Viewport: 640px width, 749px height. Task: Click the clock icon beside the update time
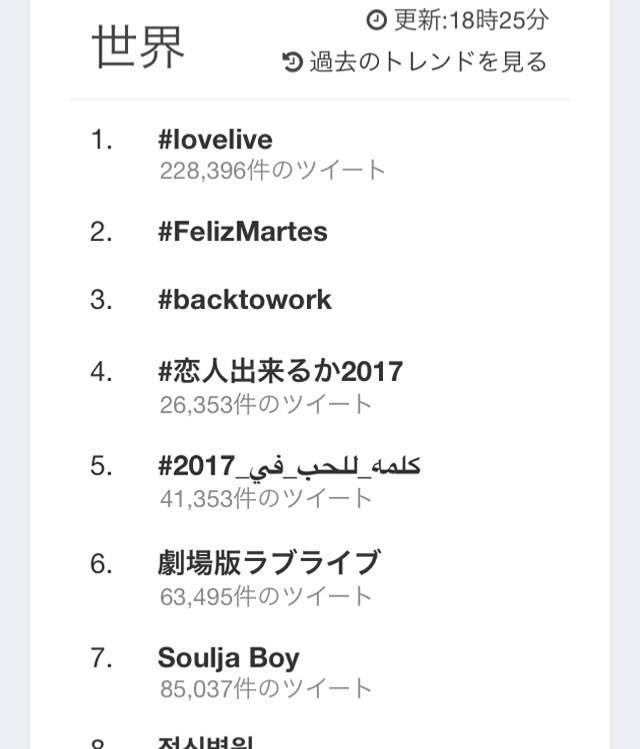click(376, 20)
